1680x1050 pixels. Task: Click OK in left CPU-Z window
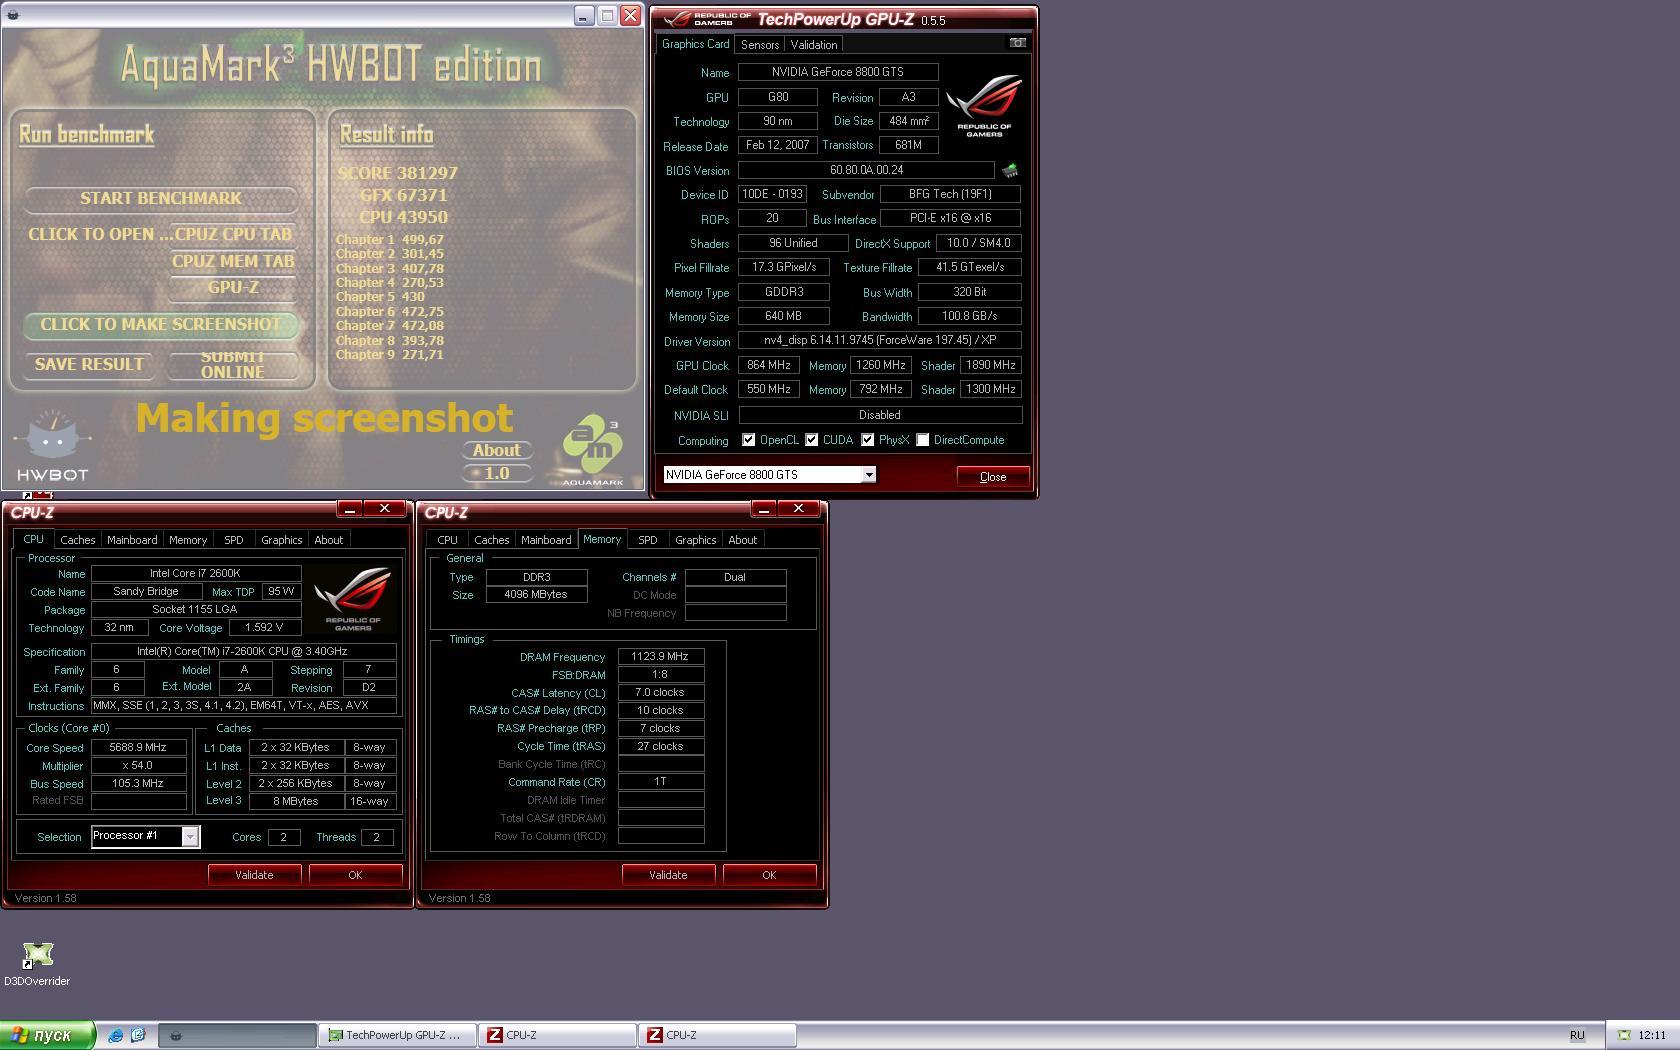[x=355, y=875]
